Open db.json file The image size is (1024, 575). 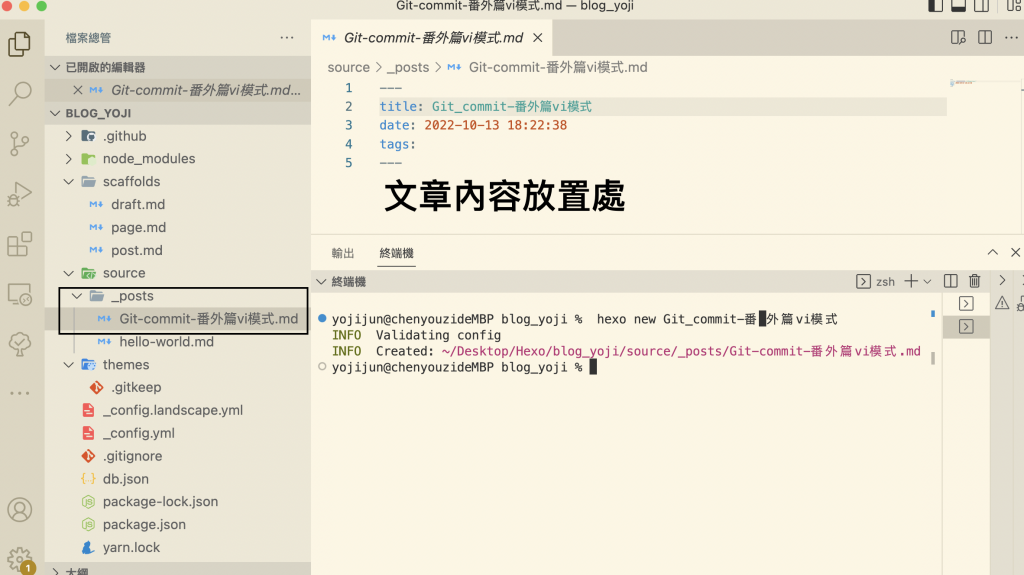coord(125,479)
